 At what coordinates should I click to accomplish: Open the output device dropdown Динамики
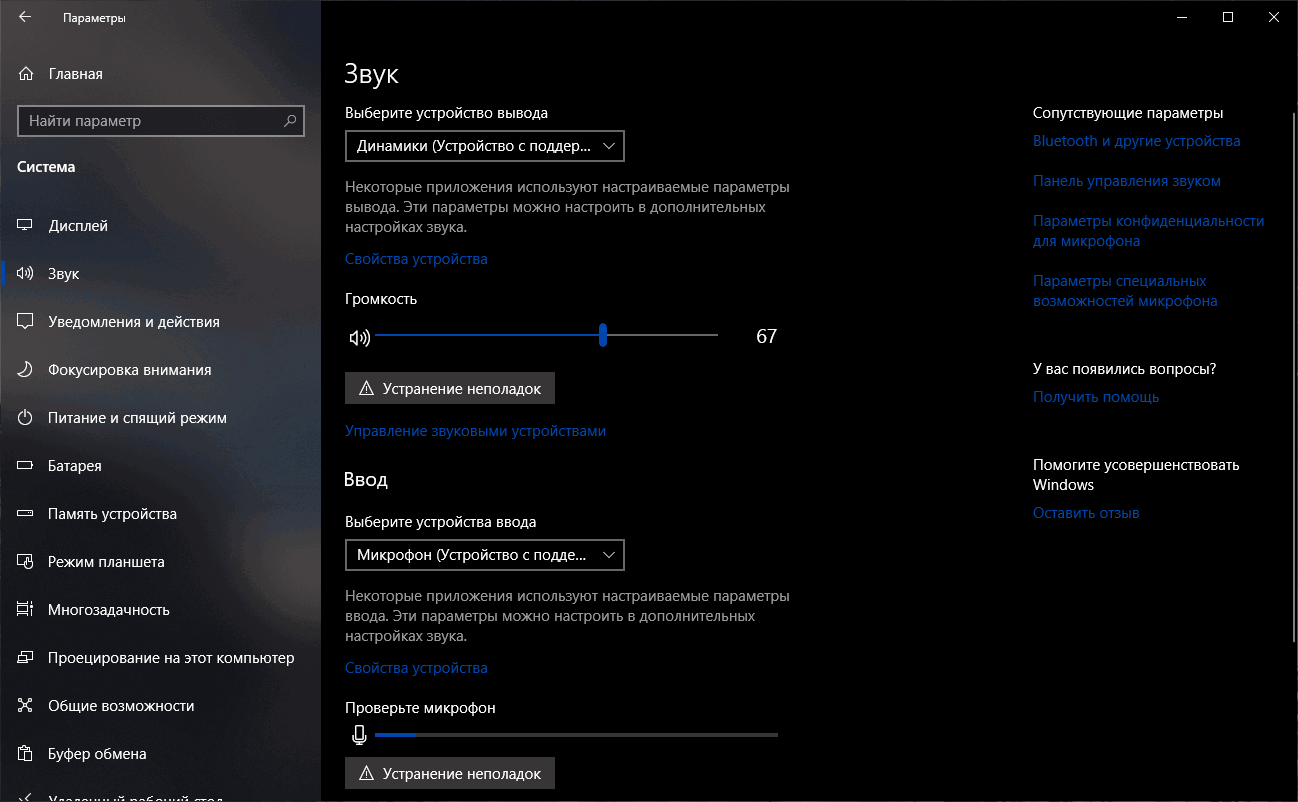click(x=484, y=146)
